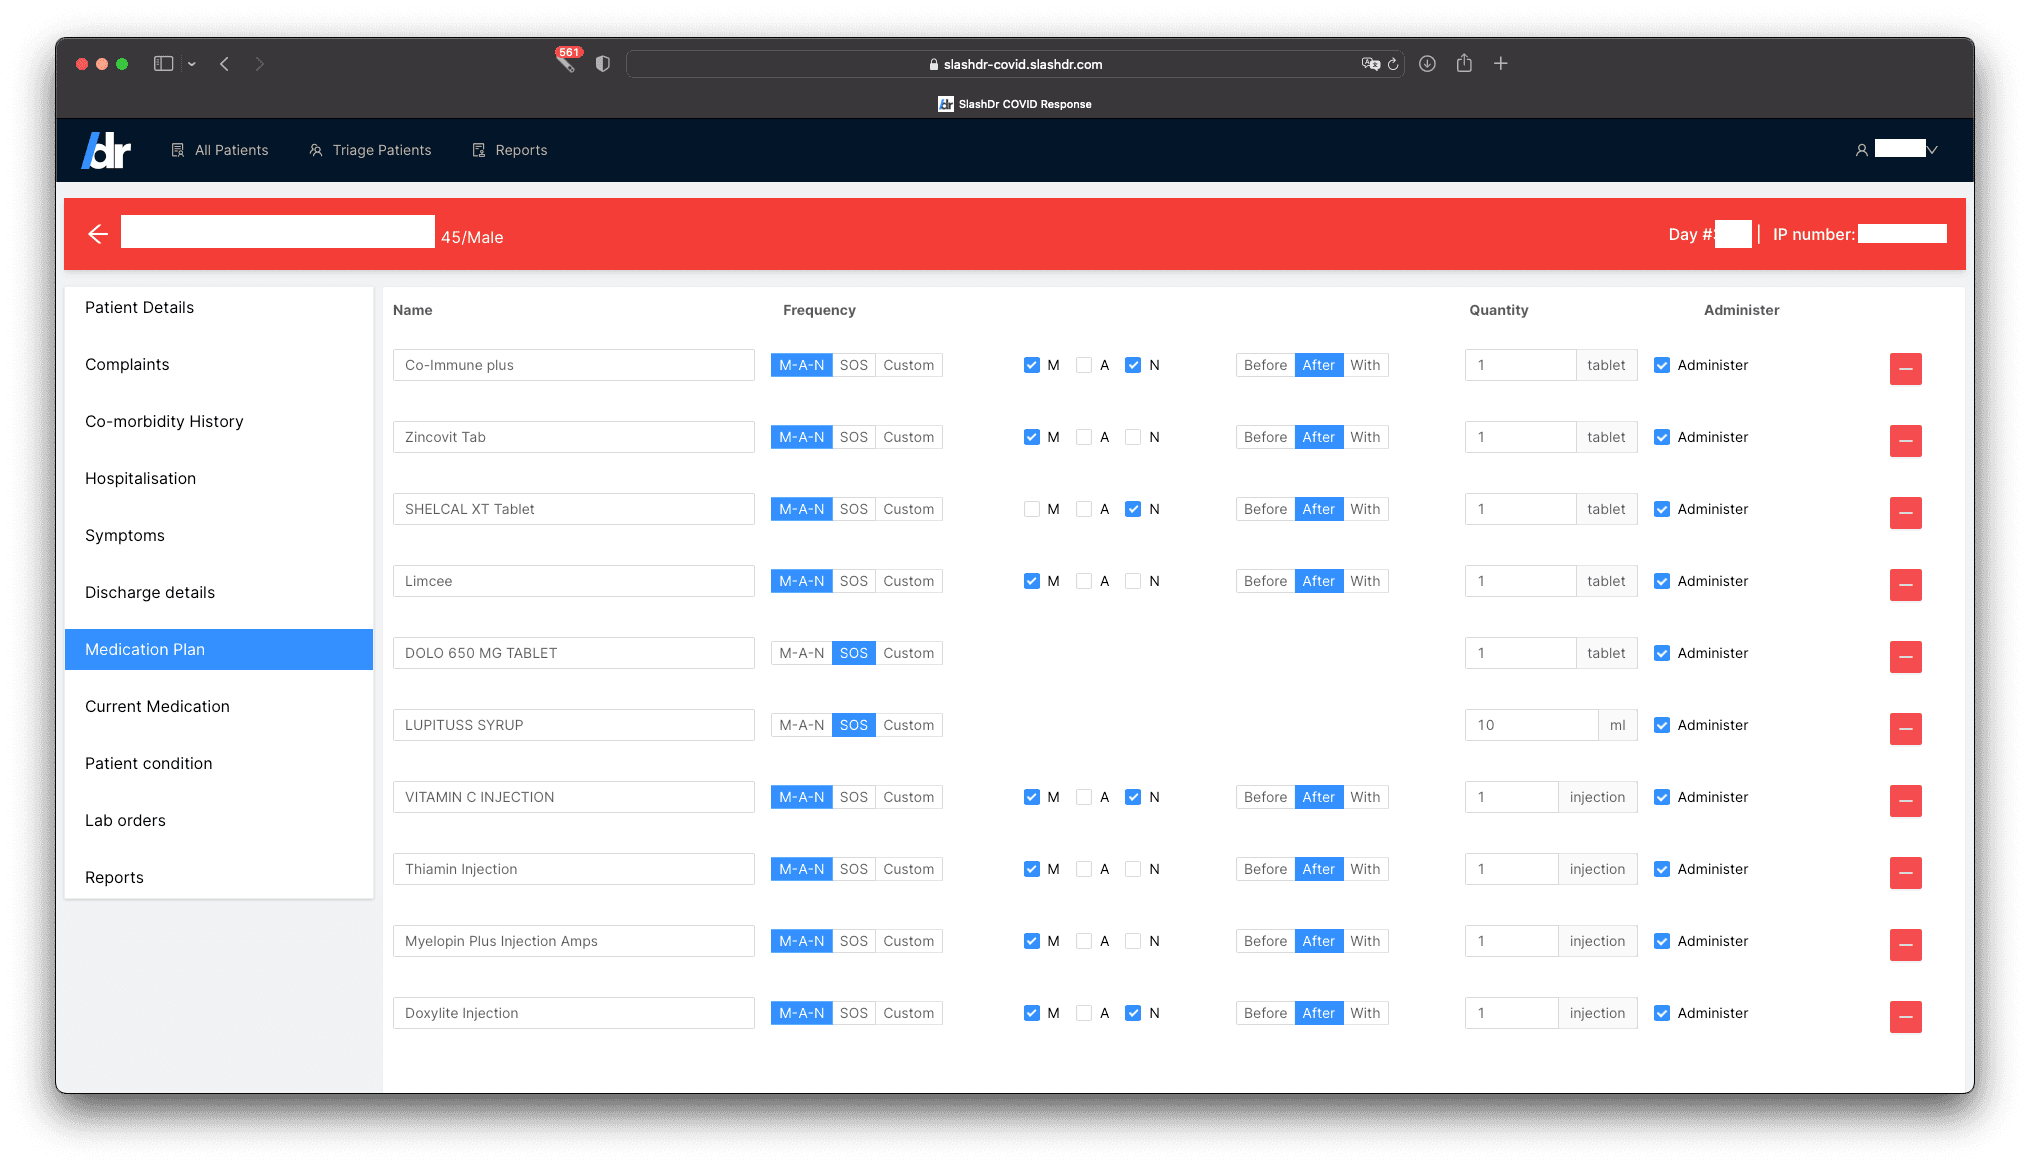Remove the Co-Immune plus medication row
2030x1167 pixels.
tap(1905, 369)
